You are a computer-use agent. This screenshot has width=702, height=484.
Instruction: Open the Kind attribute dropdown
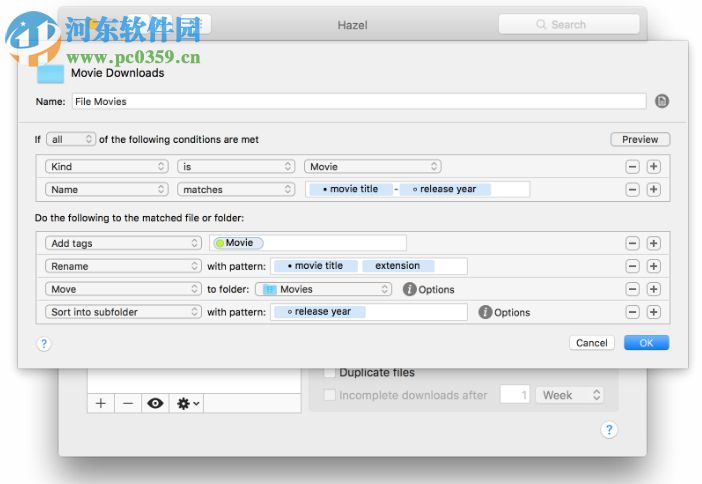tap(107, 167)
